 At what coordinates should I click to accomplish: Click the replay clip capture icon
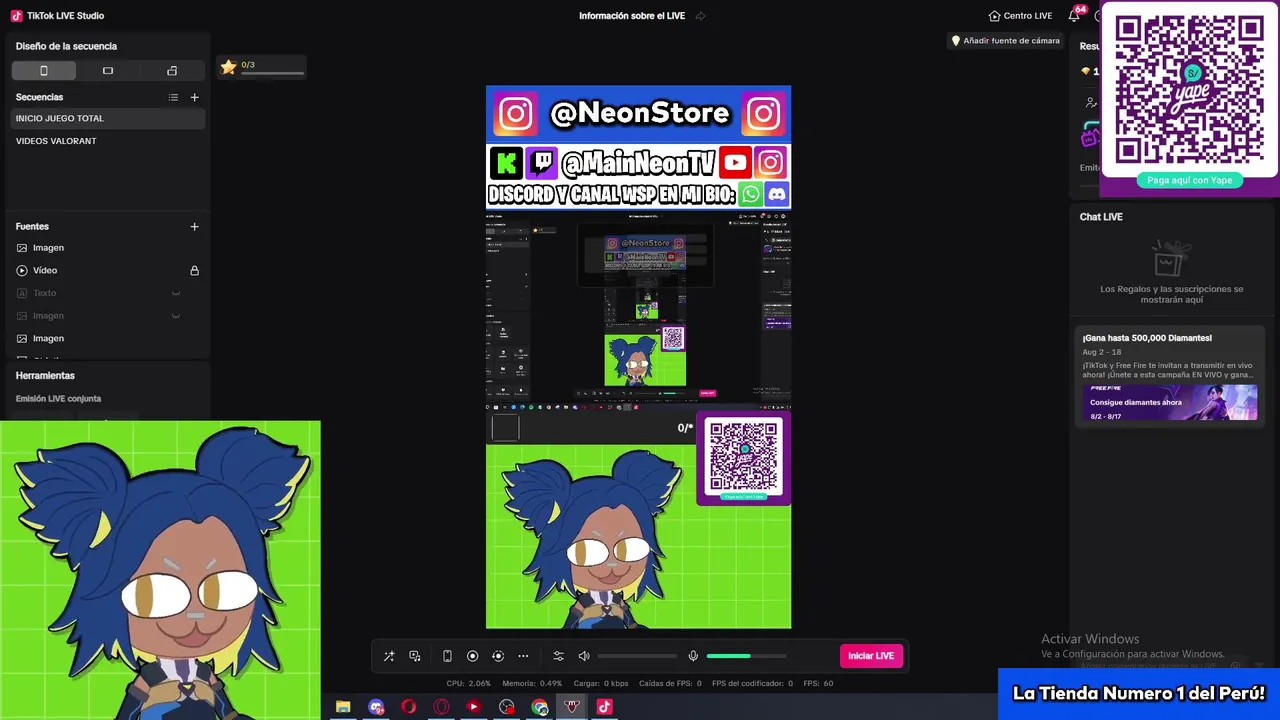(x=498, y=656)
